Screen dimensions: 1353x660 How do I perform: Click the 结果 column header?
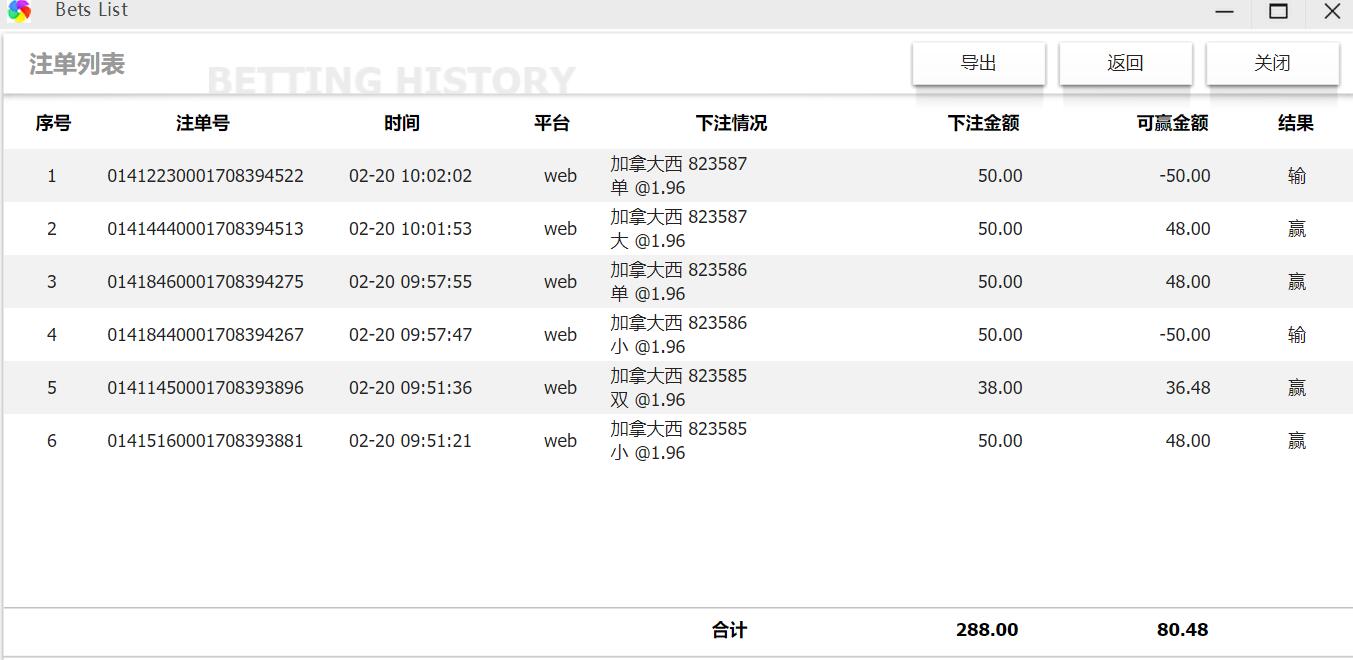pyautogui.click(x=1295, y=123)
